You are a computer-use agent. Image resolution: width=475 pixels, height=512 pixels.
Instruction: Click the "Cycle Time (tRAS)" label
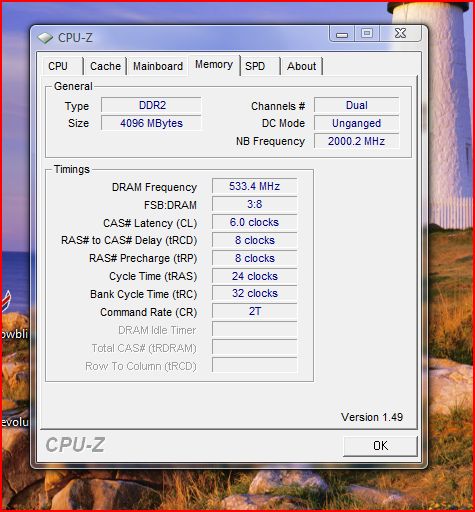point(153,276)
